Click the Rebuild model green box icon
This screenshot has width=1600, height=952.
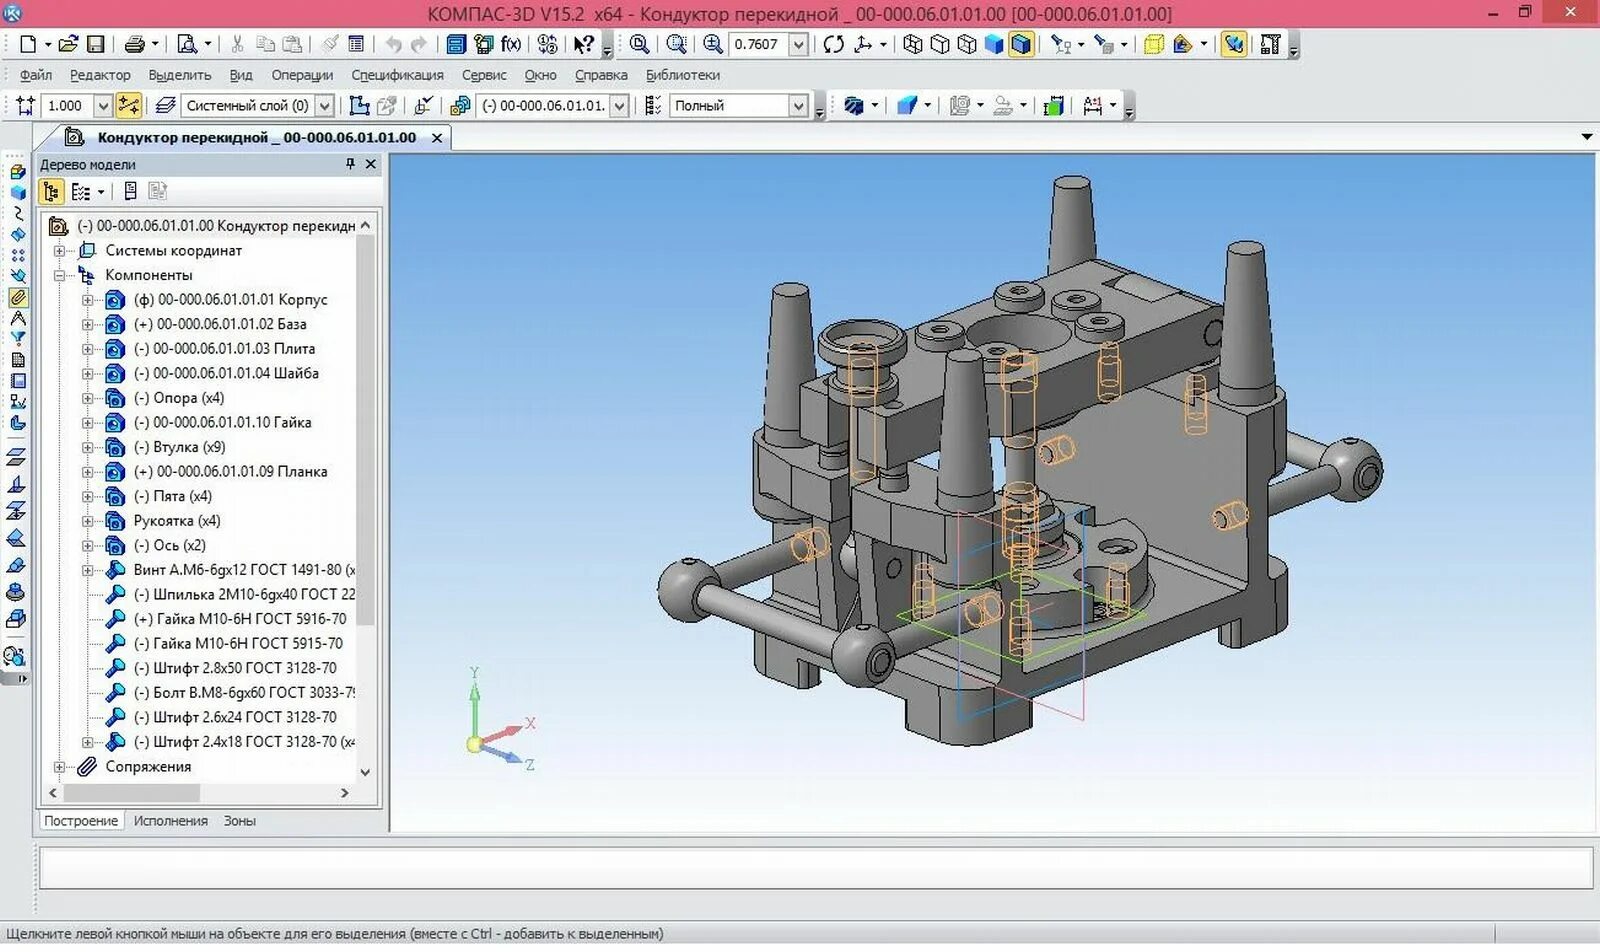tap(1052, 105)
